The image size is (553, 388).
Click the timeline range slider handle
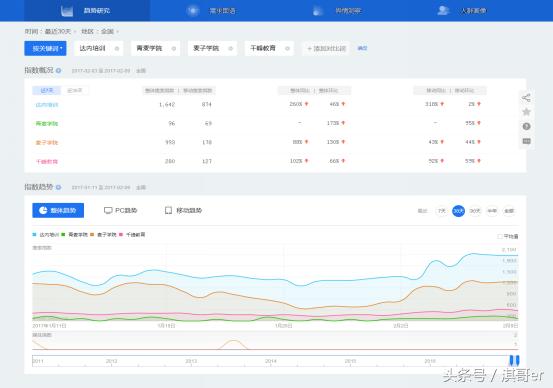pyautogui.click(x=514, y=360)
